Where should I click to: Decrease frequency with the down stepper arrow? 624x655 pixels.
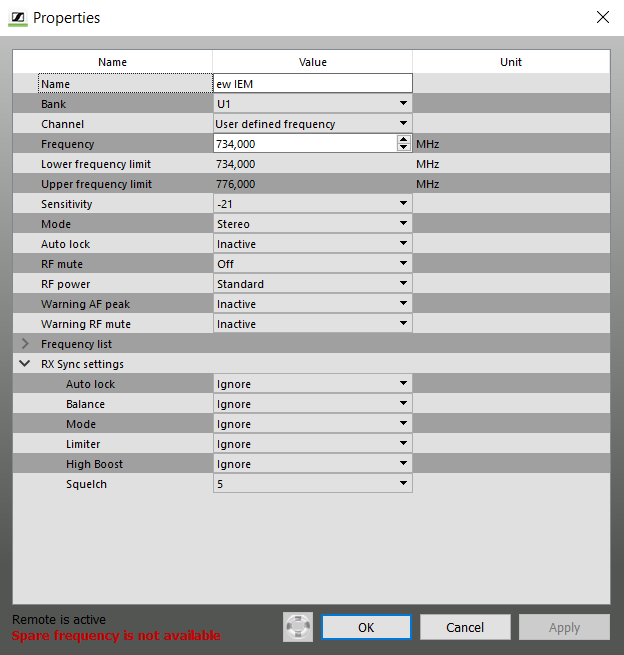point(403,147)
